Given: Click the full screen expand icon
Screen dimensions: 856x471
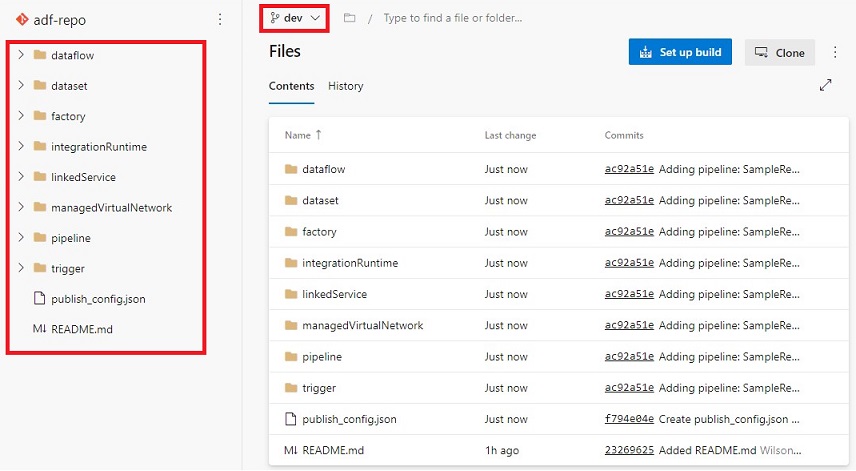Looking at the screenshot, I should point(825,85).
